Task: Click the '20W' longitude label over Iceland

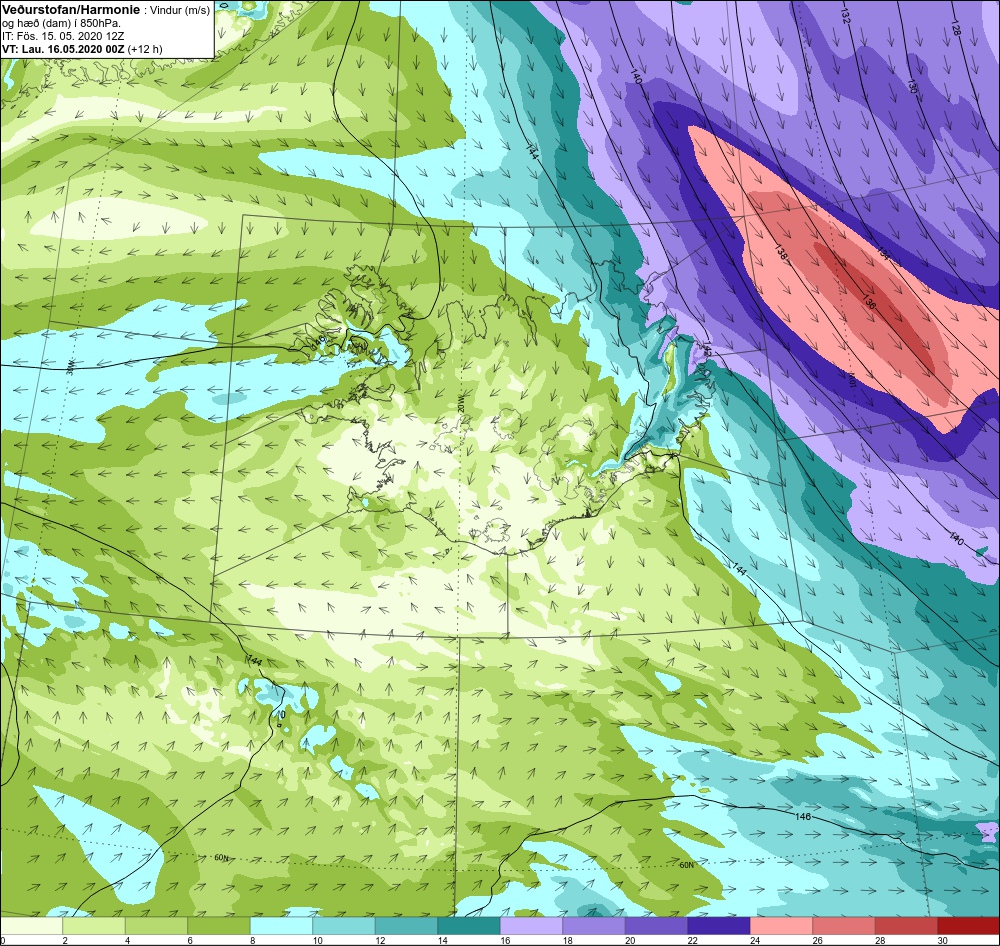Action: pyautogui.click(x=461, y=403)
